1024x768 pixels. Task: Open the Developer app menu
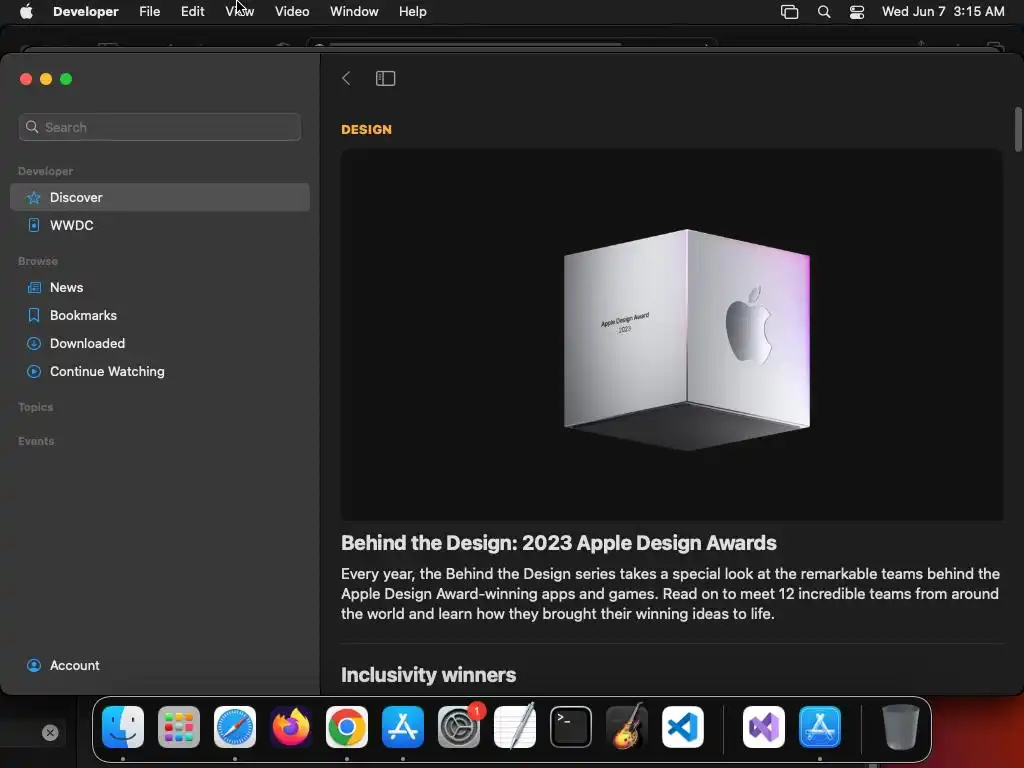click(86, 12)
